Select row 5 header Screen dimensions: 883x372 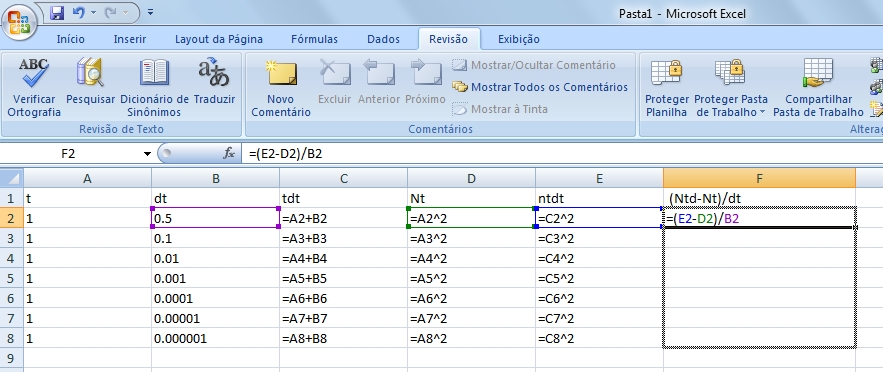tap(11, 278)
